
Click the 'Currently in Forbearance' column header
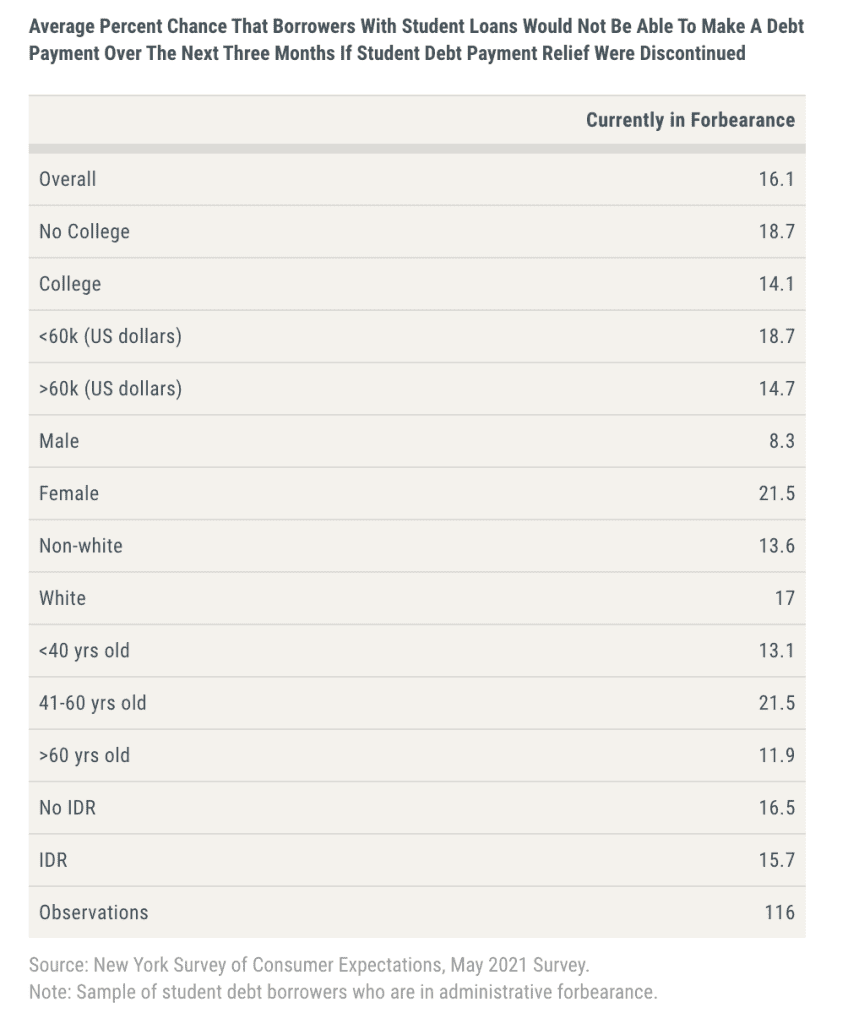point(690,120)
